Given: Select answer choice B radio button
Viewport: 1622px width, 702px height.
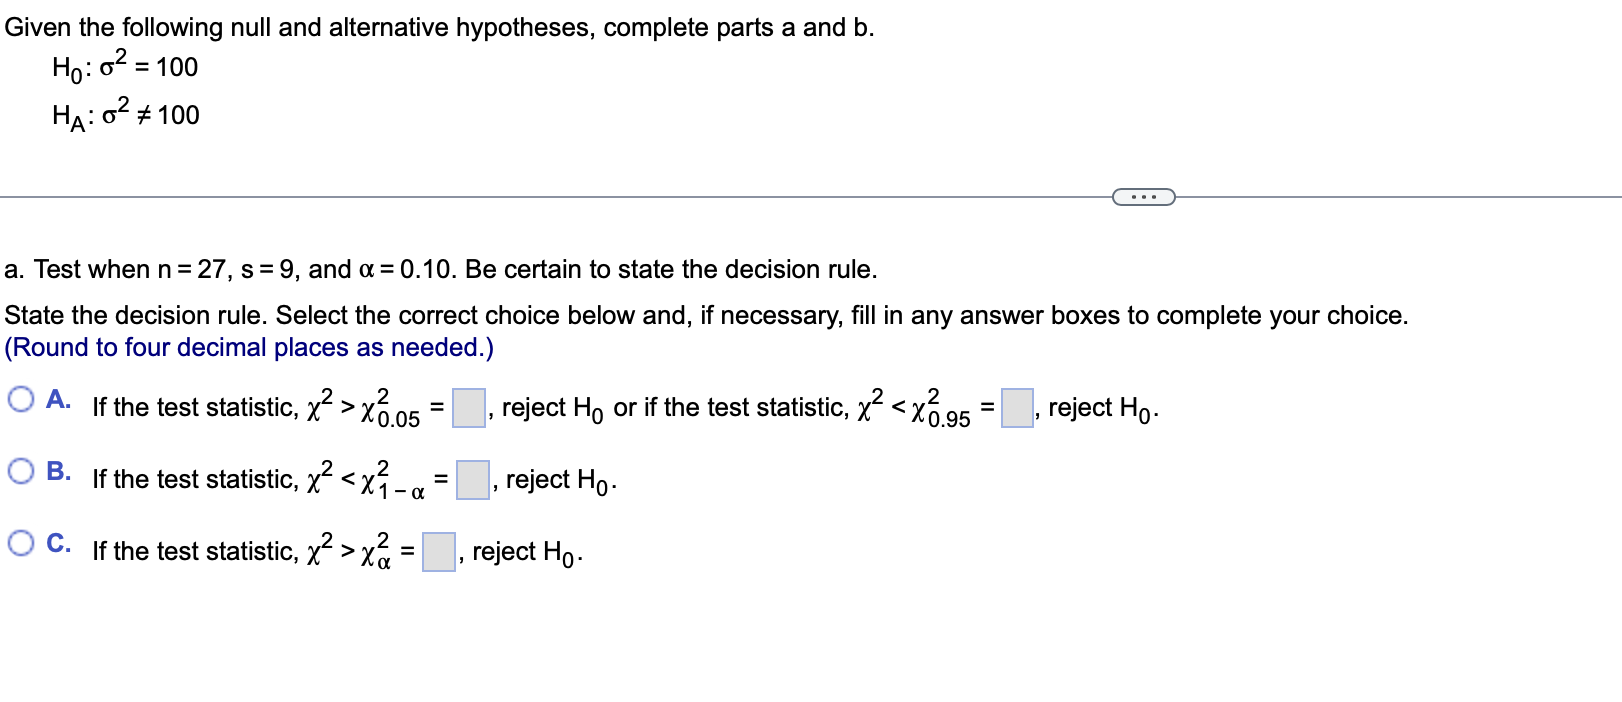Looking at the screenshot, I should [x=21, y=471].
